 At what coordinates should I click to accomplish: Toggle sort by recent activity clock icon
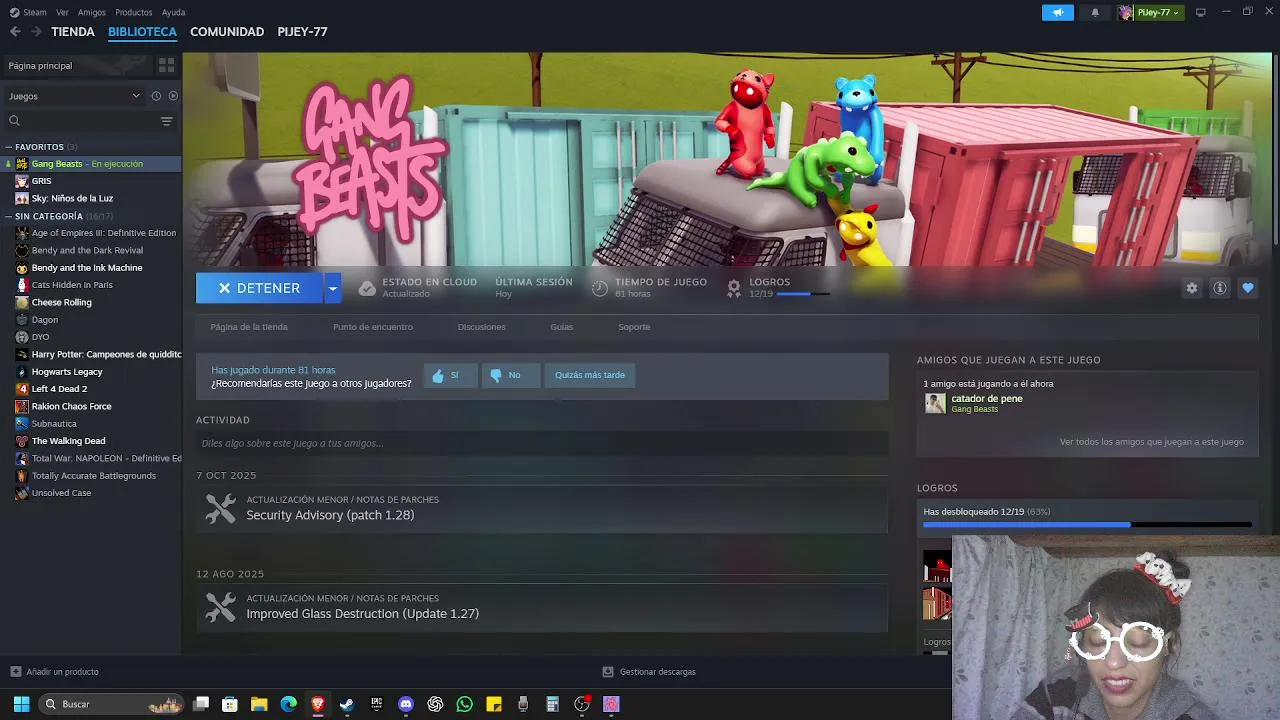pos(156,96)
